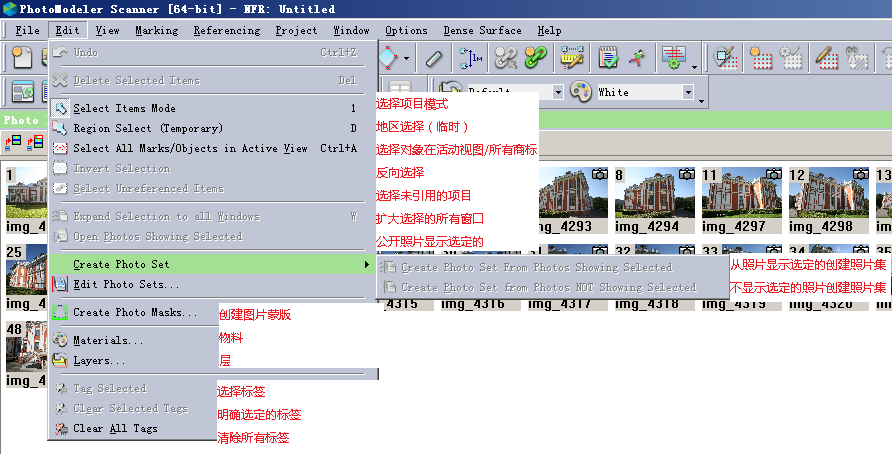Click the grayed dense surface gear icon
Viewport: 892px width, 454px height.
[x=791, y=57]
